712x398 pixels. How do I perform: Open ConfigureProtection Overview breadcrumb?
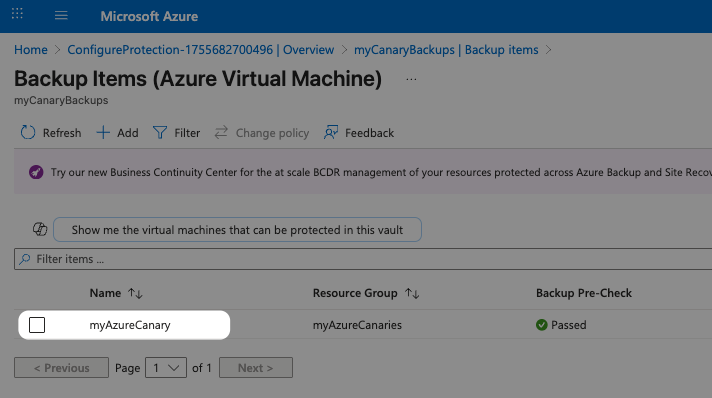click(201, 50)
